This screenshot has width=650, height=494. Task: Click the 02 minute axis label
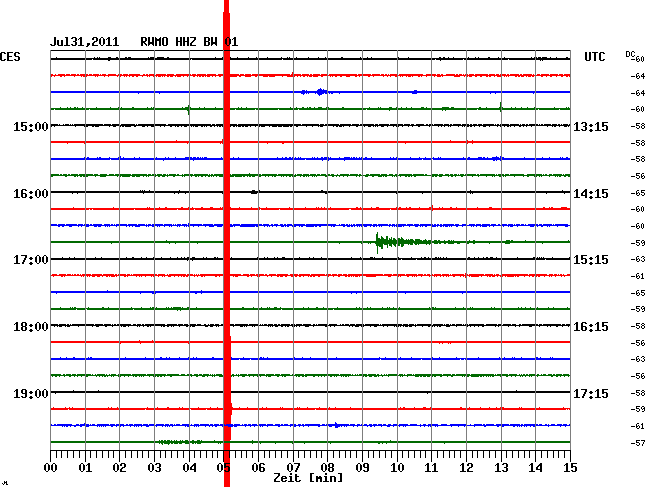(x=119, y=468)
